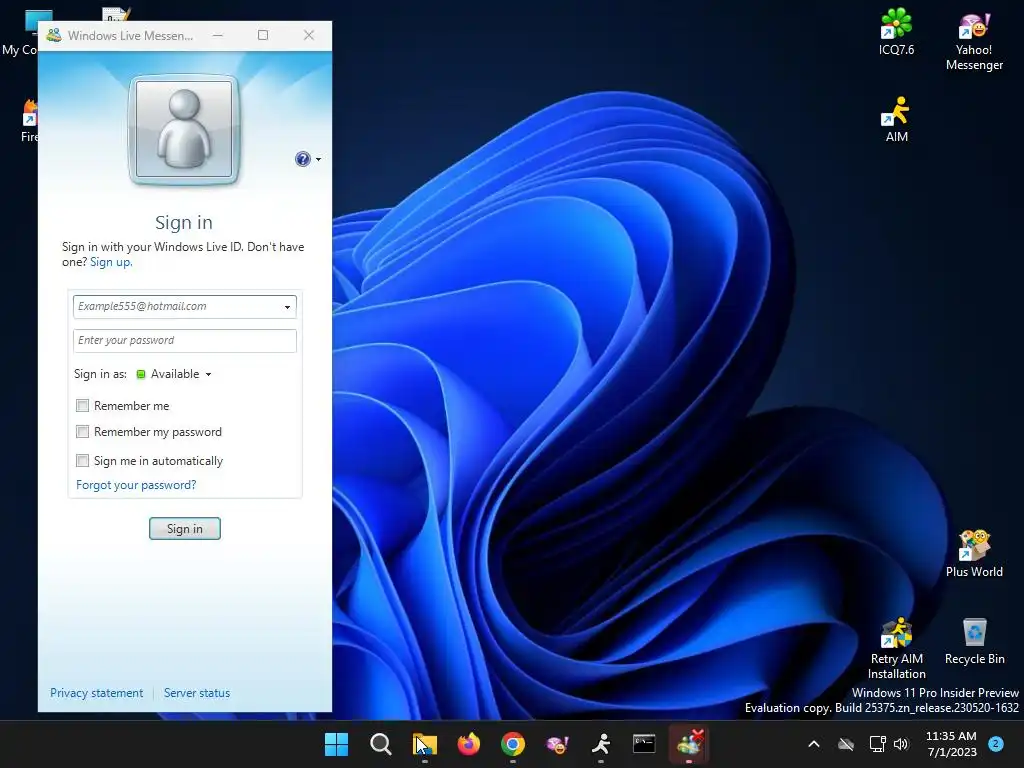Click the Enter your password field

[185, 340]
